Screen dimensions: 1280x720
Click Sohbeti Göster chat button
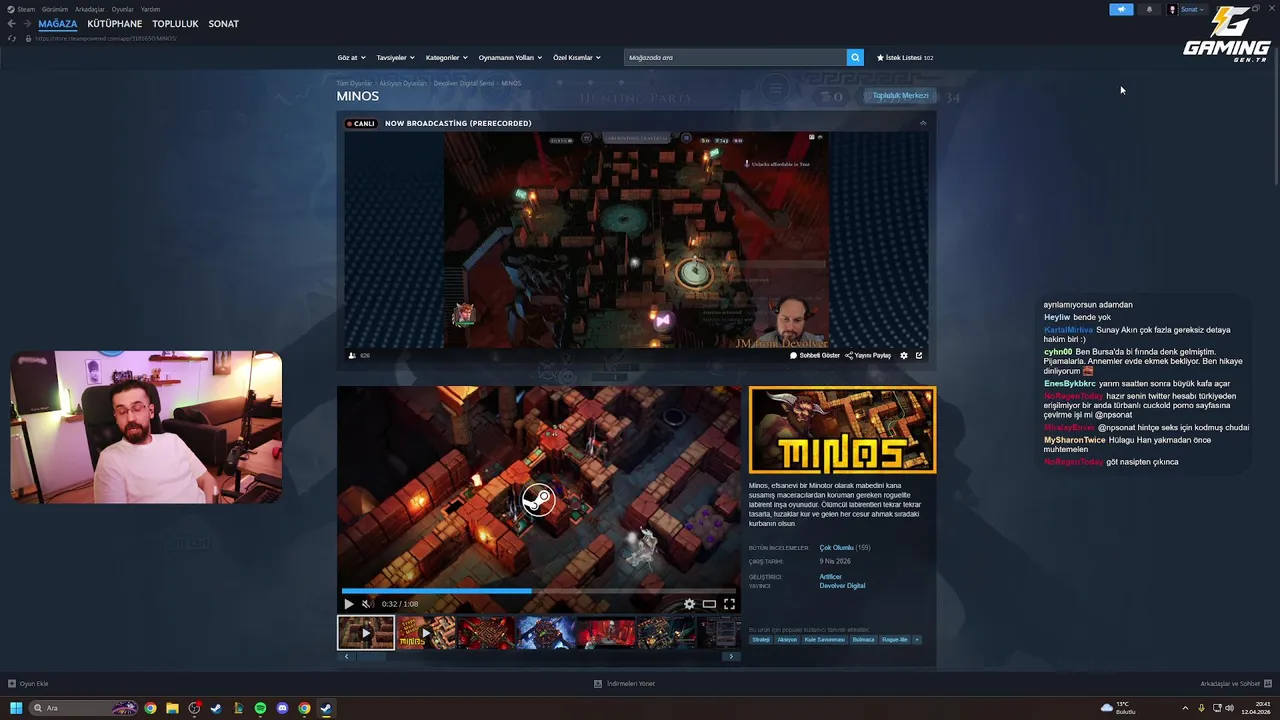coord(815,355)
